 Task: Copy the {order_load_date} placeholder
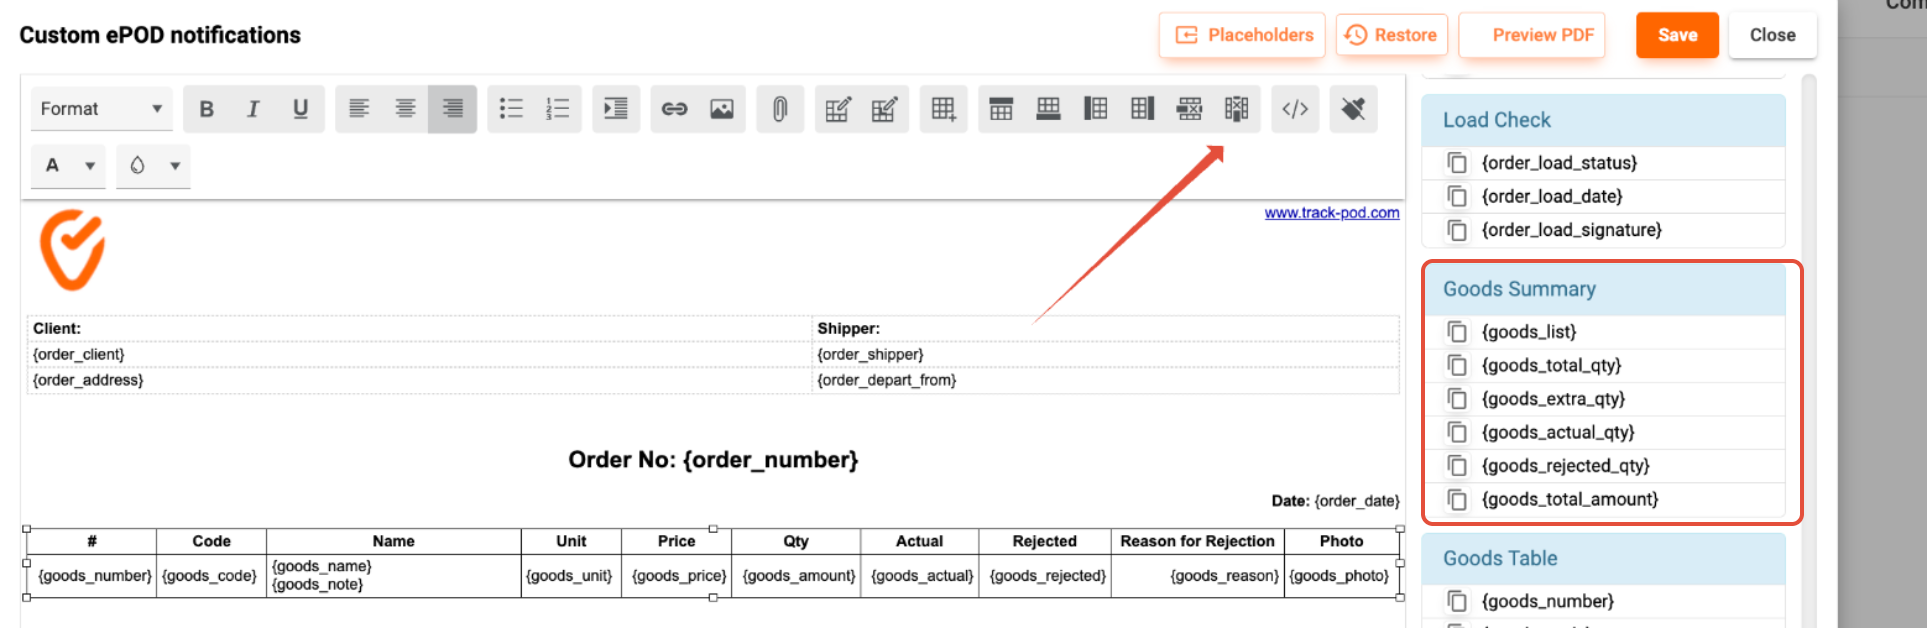point(1457,197)
